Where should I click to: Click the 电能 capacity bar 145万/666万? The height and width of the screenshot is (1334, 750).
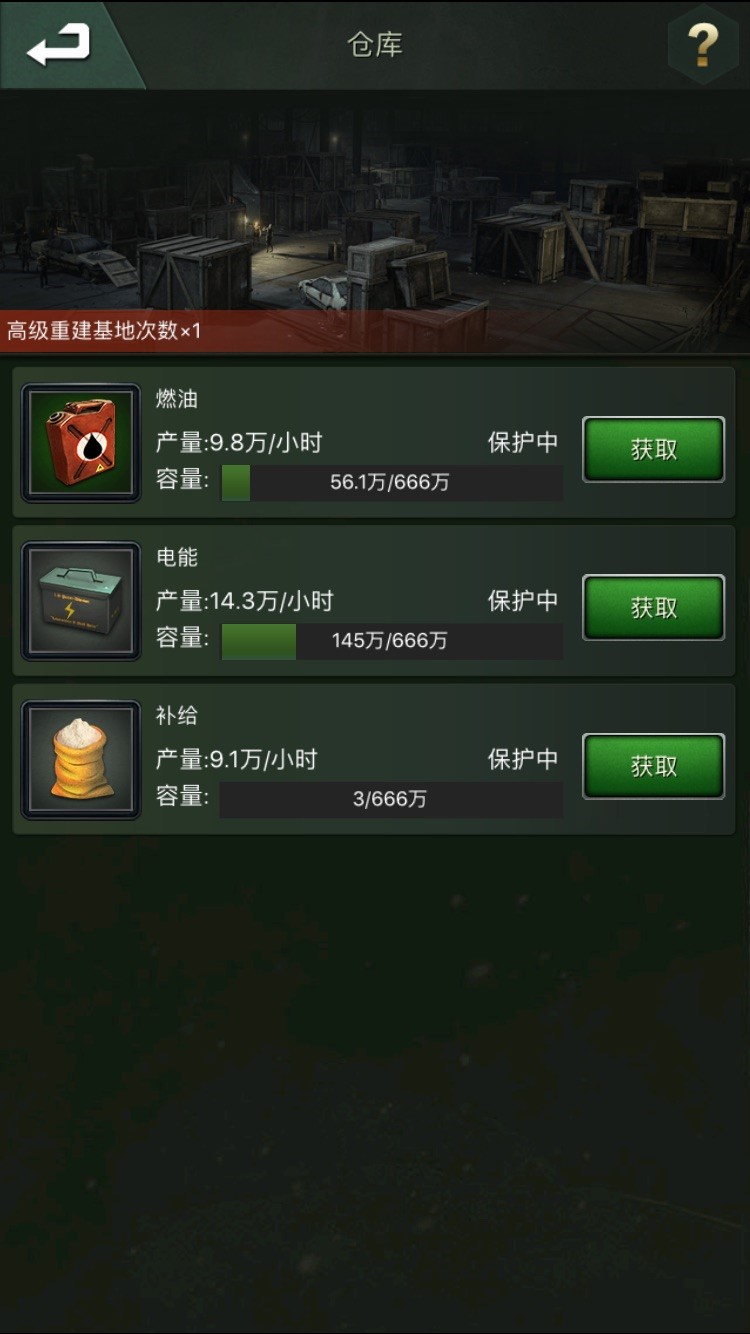tap(392, 641)
